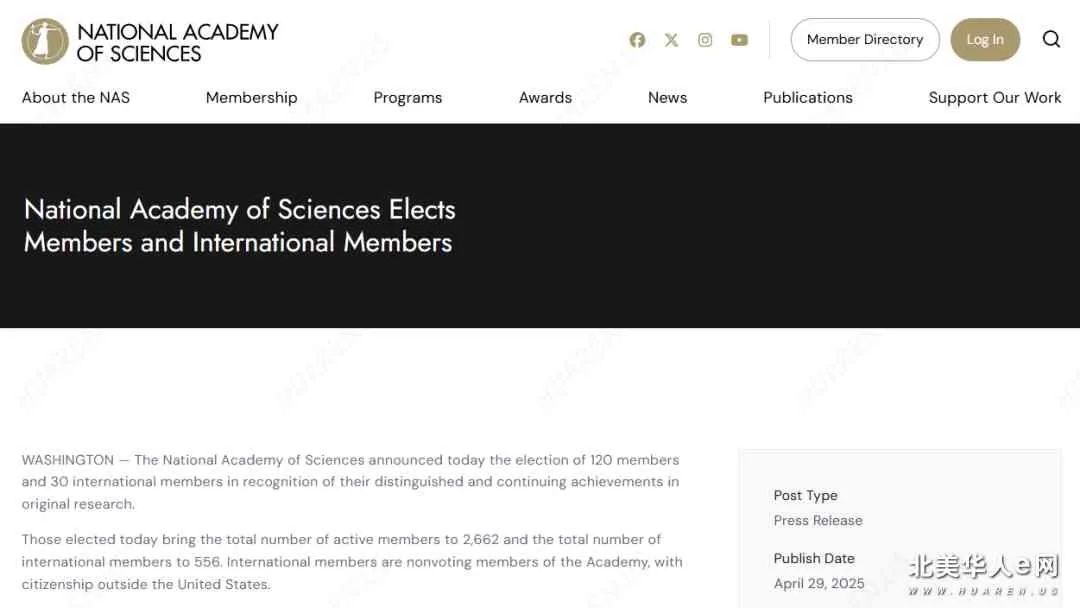The width and height of the screenshot is (1080, 608).
Task: Go to the News section
Action: click(667, 98)
